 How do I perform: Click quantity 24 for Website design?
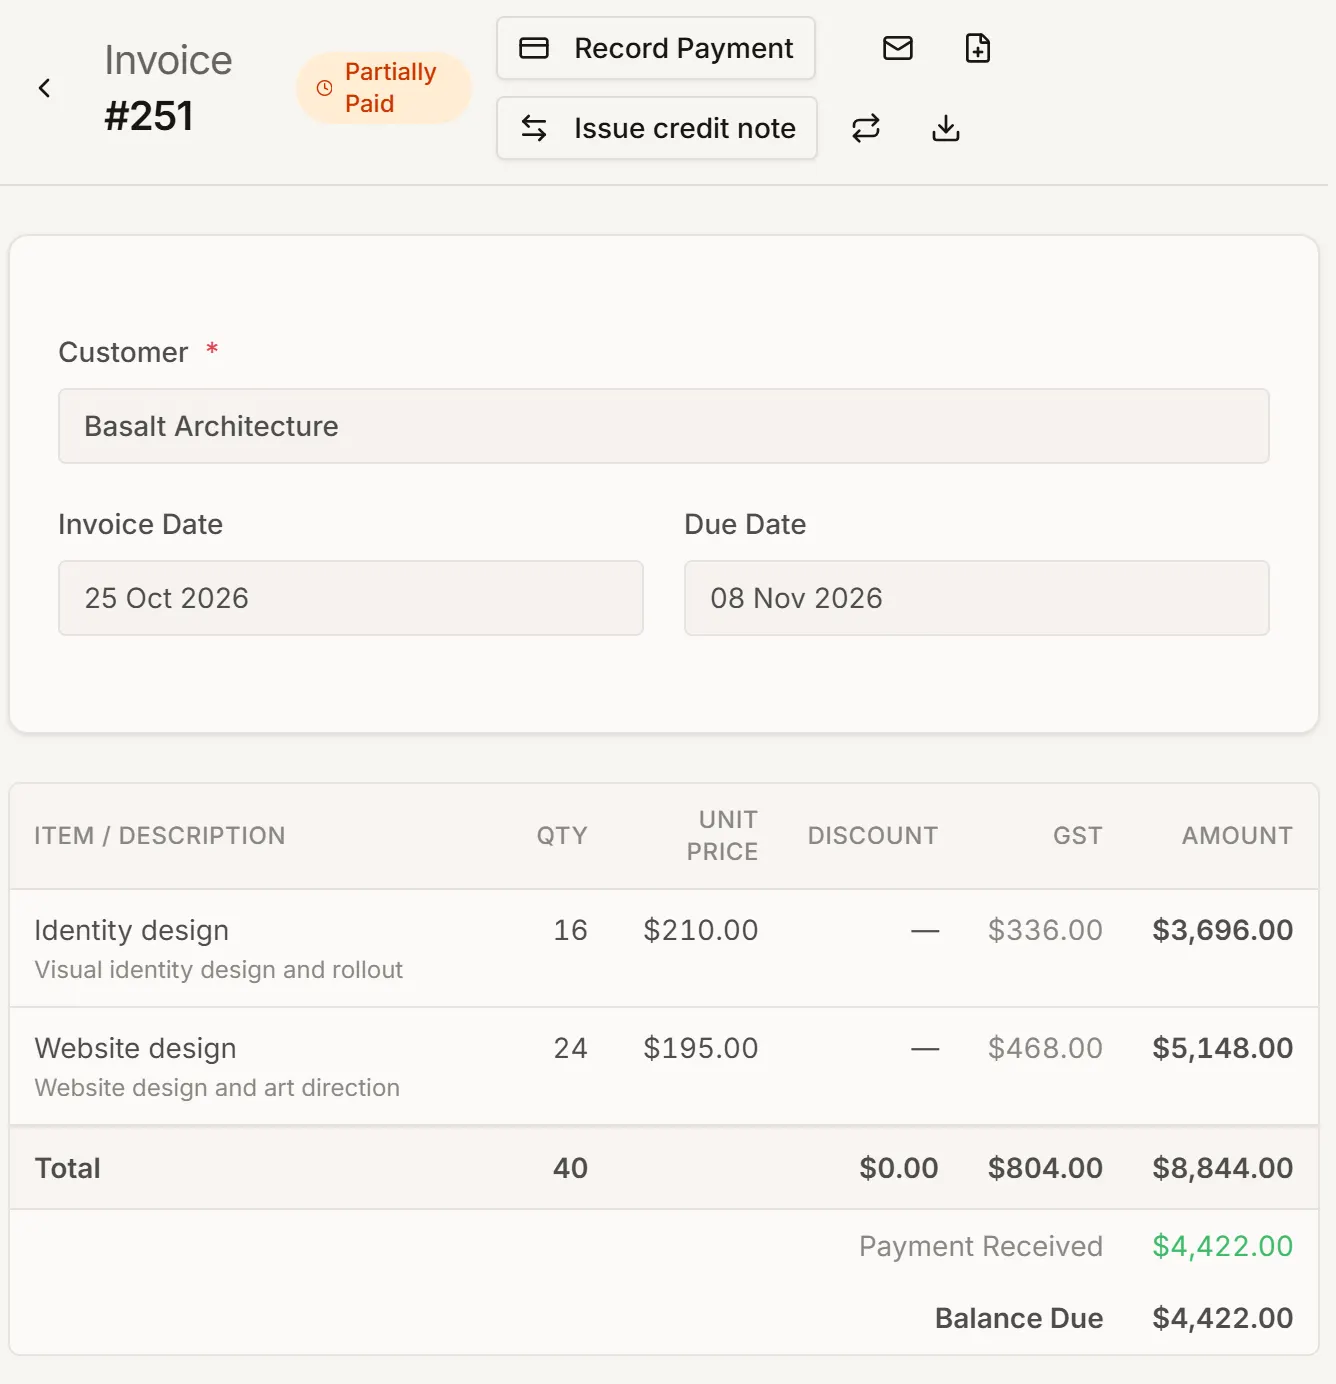pyautogui.click(x=571, y=1048)
